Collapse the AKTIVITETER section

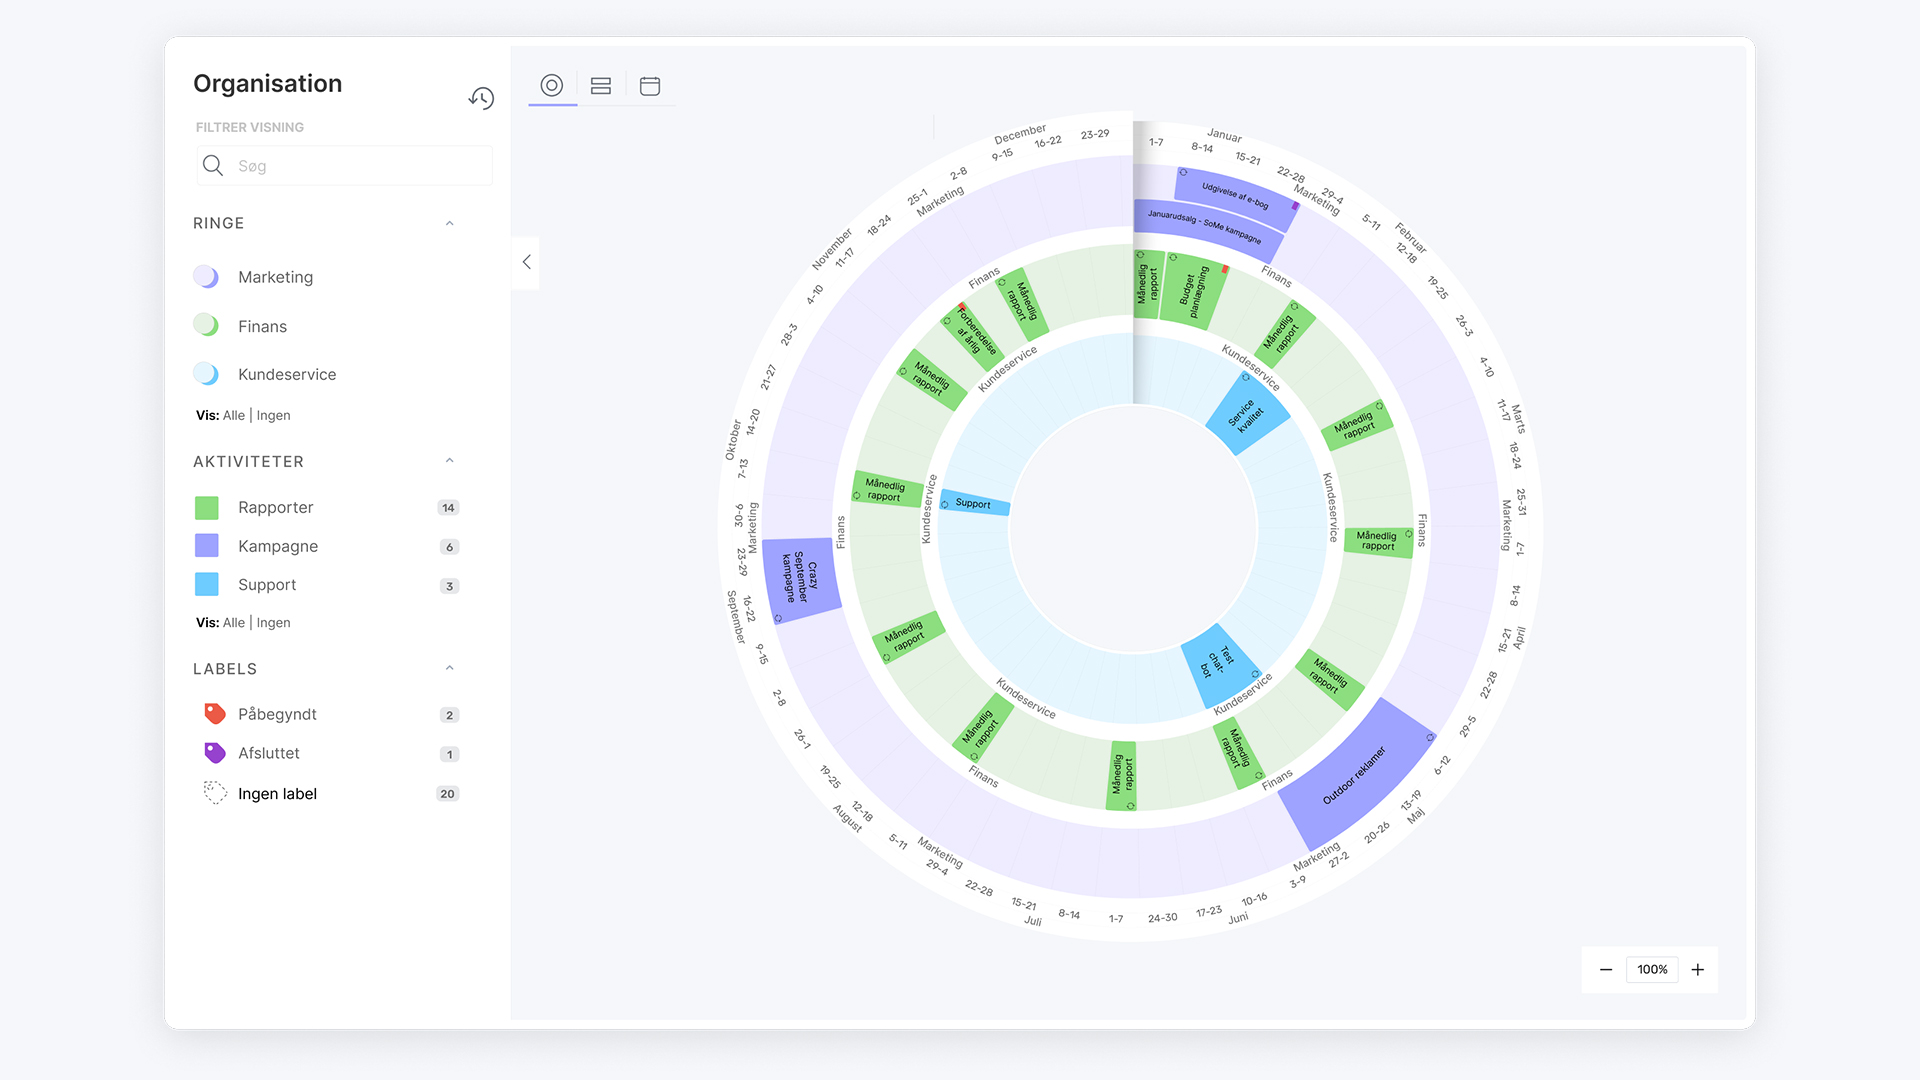click(450, 461)
